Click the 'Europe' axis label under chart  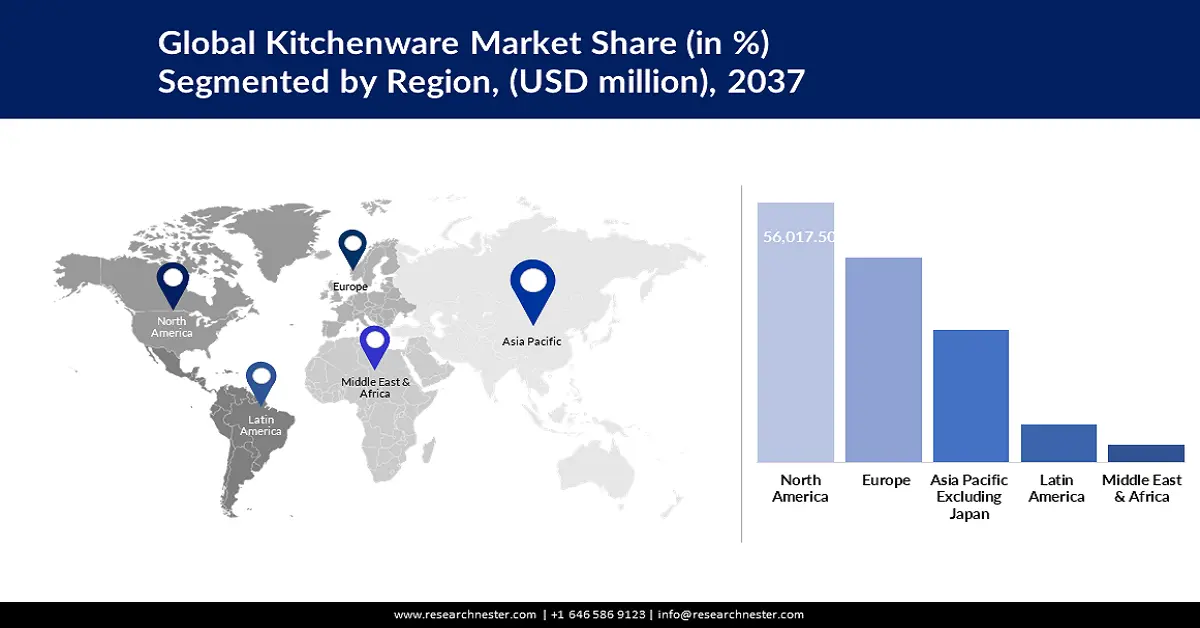886,480
